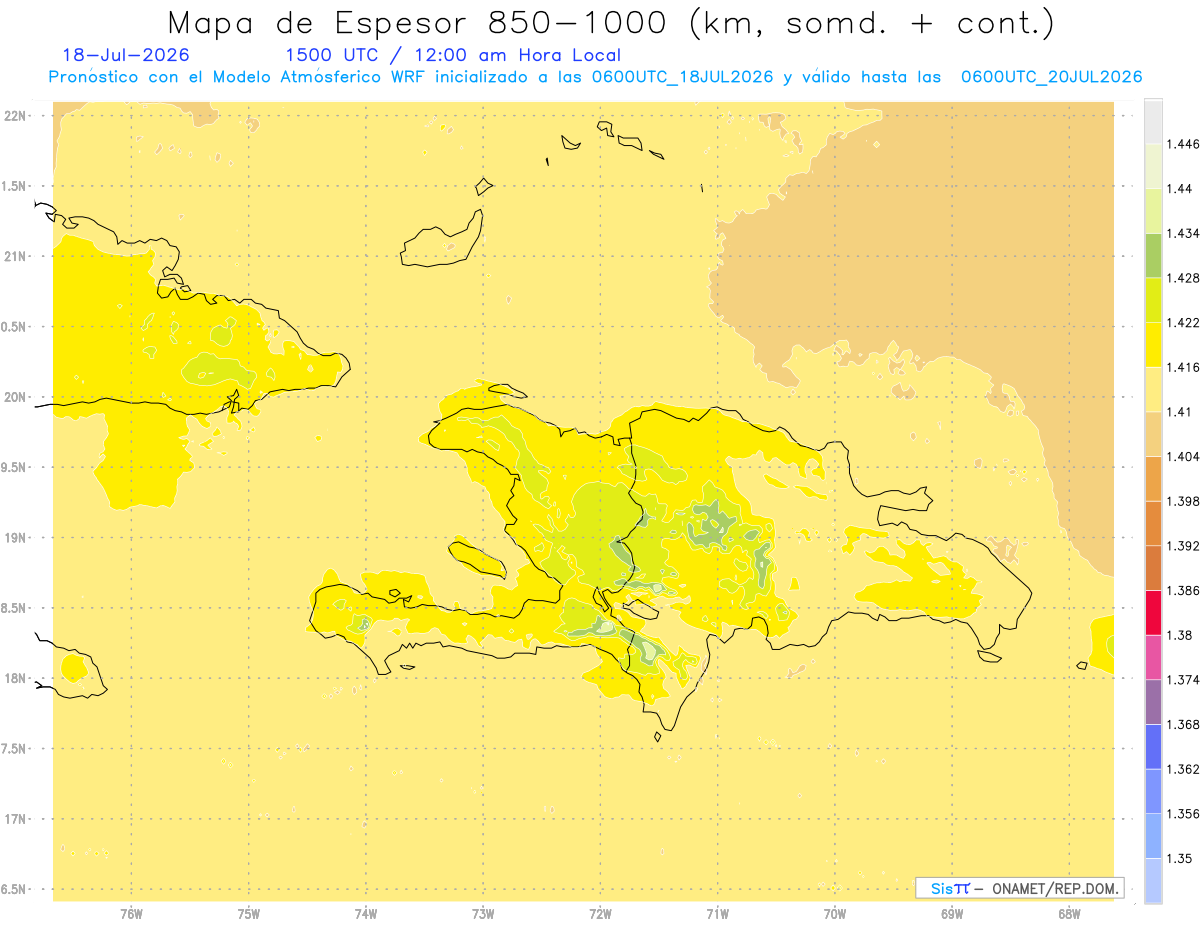Viewport: 1200px width, 927px height.
Task: Pick the tan 1.404–1.41 colorbar swatch
Action: 1153,434
